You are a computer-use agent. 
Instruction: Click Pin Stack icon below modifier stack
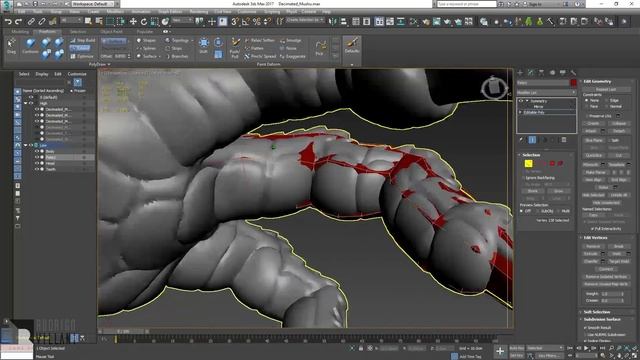[x=521, y=140]
